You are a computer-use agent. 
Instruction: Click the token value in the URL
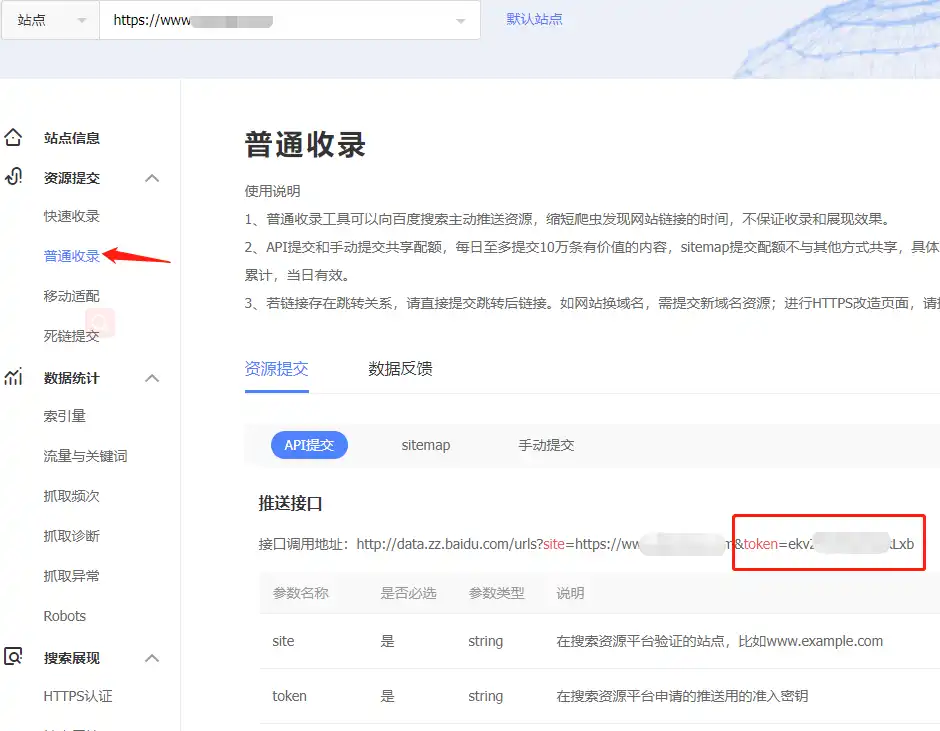[x=851, y=544]
